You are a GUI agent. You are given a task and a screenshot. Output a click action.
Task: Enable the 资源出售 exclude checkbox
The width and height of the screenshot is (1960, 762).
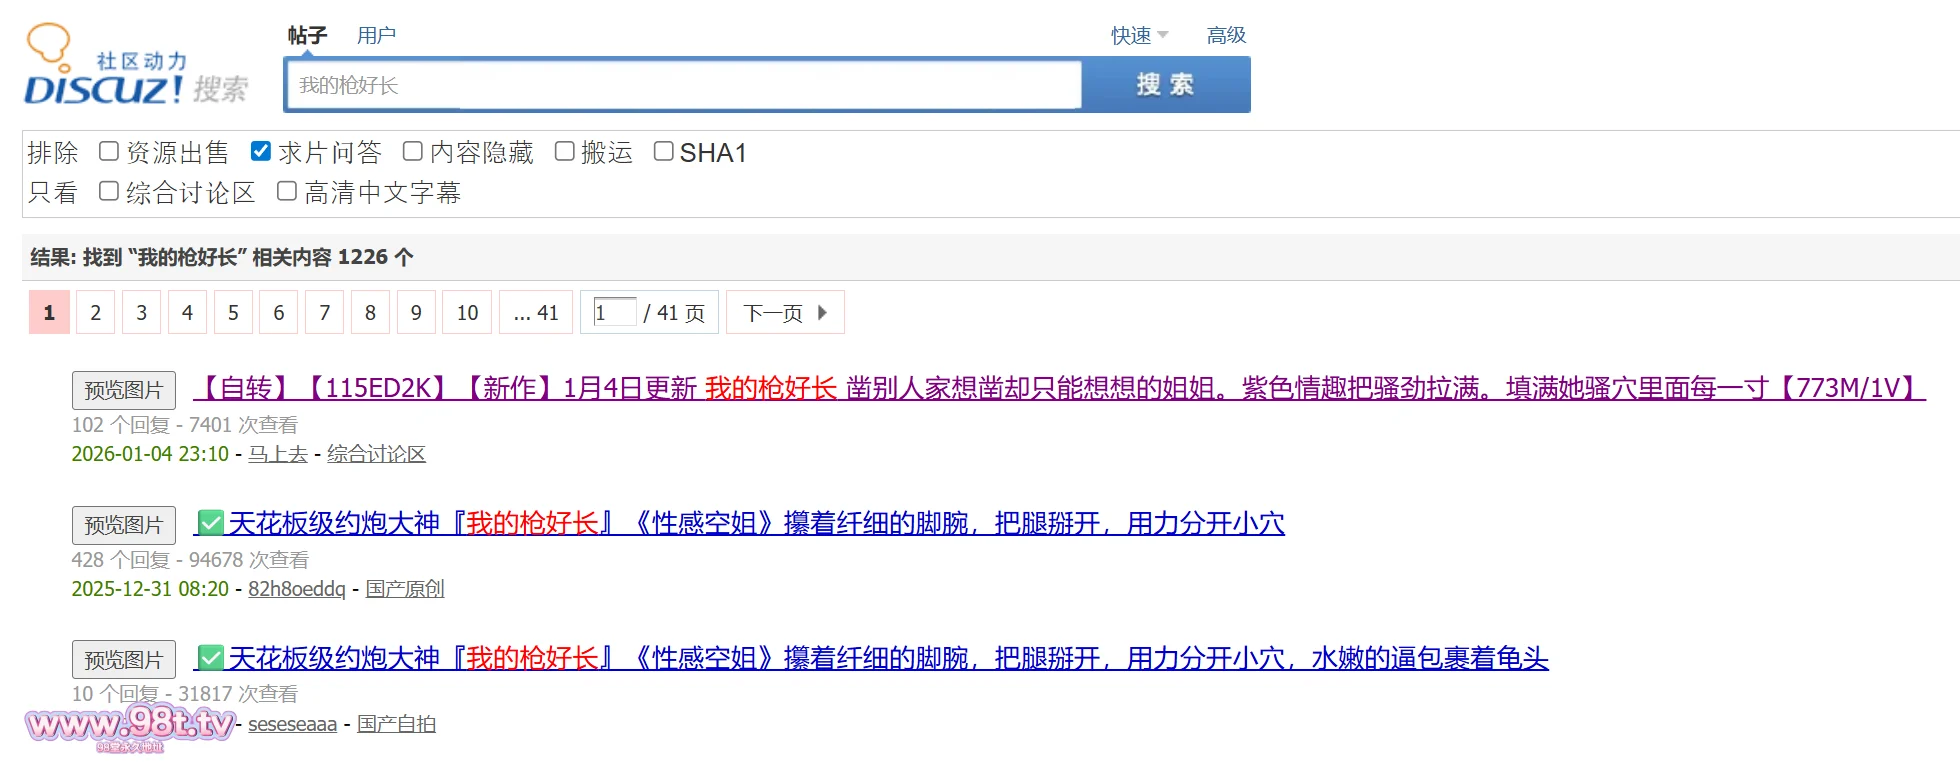click(109, 152)
